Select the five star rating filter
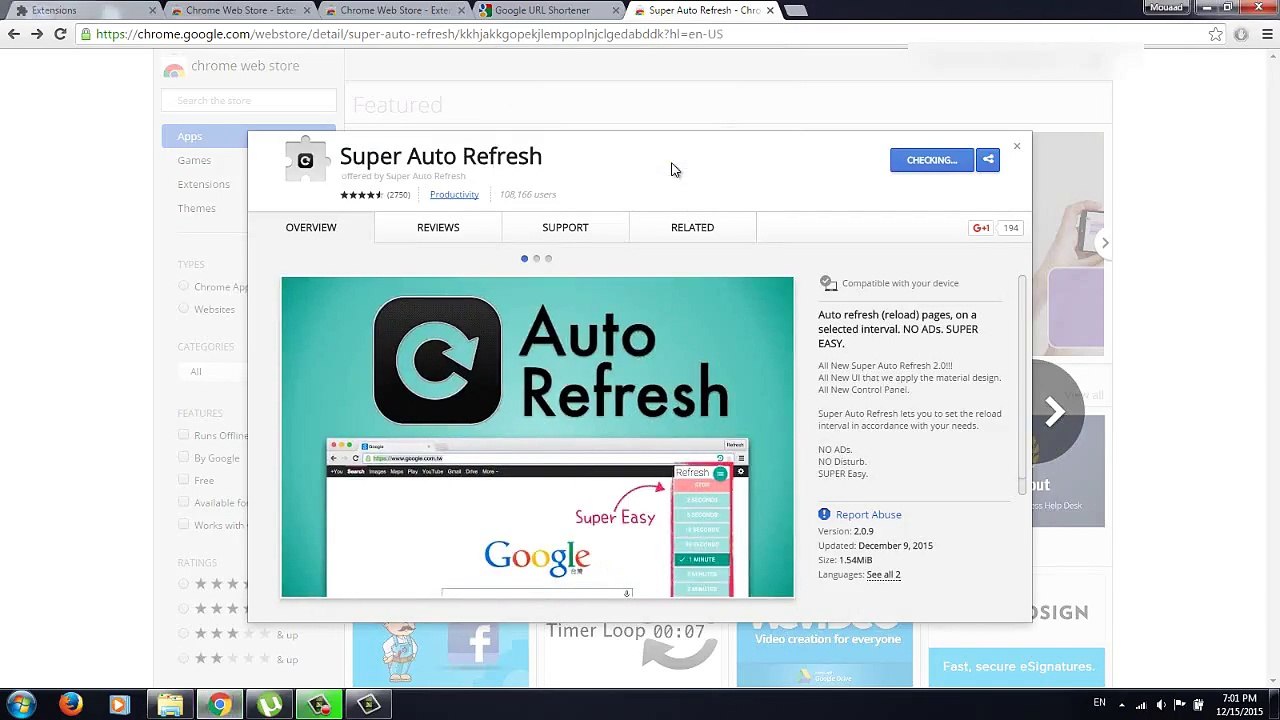The height and width of the screenshot is (720, 1280). tap(183, 584)
